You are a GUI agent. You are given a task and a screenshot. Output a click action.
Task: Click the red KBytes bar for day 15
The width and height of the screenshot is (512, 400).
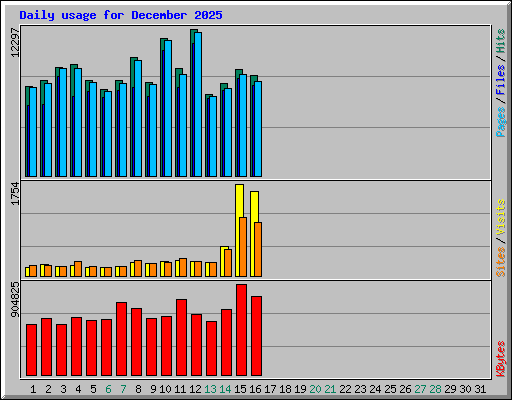point(241,330)
